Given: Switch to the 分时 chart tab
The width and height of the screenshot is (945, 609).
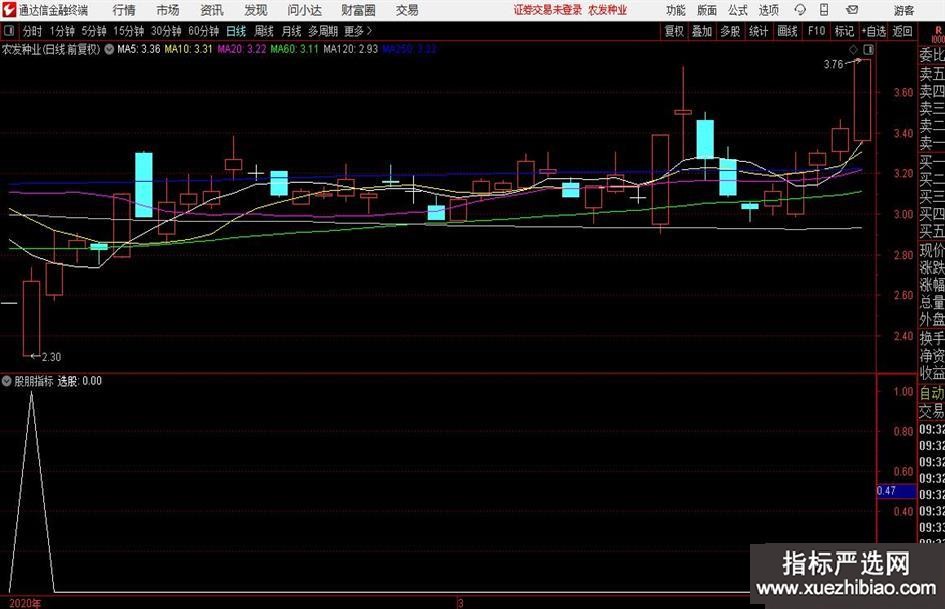Looking at the screenshot, I should [x=33, y=31].
